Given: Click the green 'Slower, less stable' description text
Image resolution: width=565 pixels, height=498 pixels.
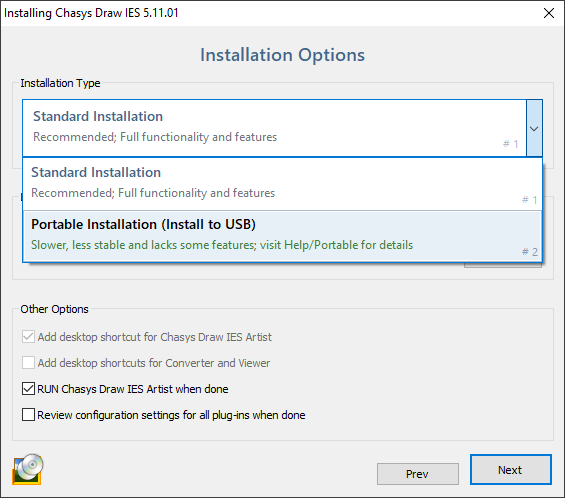Looking at the screenshot, I should click(222, 245).
